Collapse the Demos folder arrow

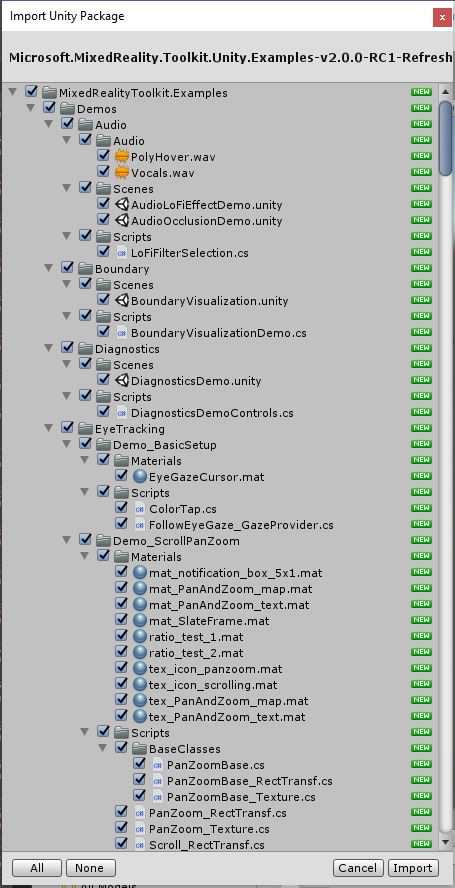(x=31, y=108)
